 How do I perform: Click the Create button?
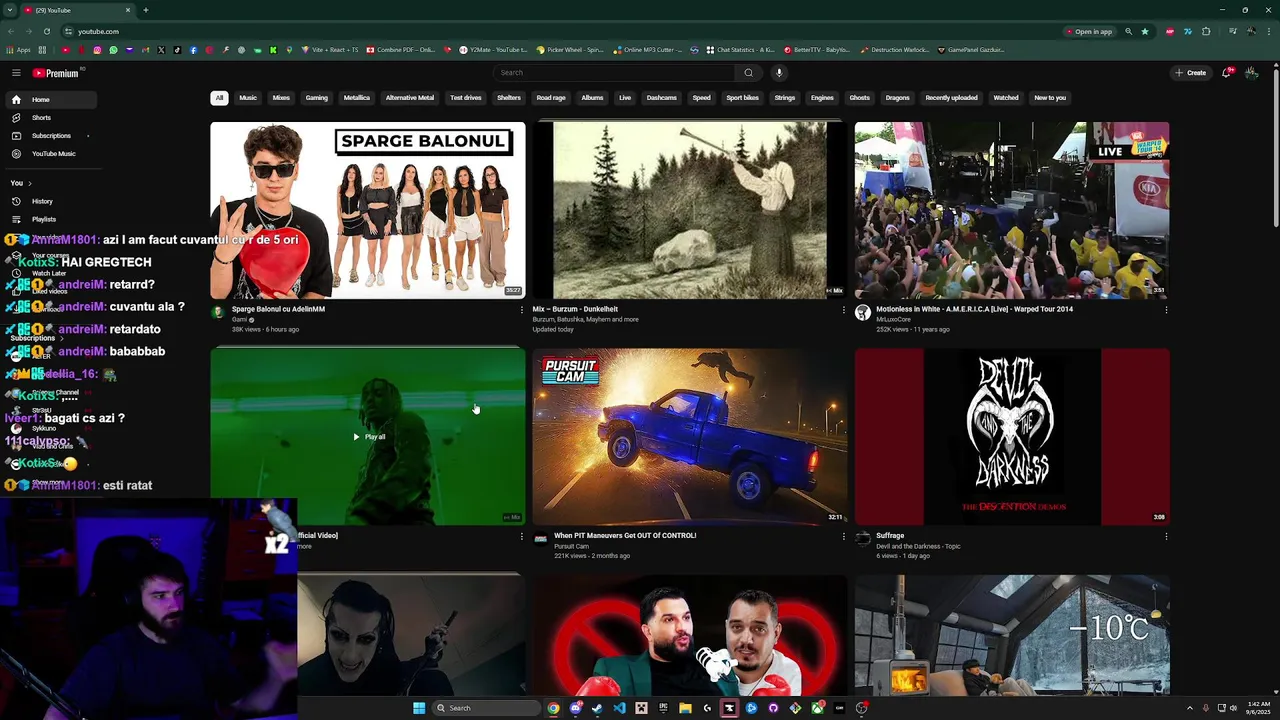tap(1190, 72)
